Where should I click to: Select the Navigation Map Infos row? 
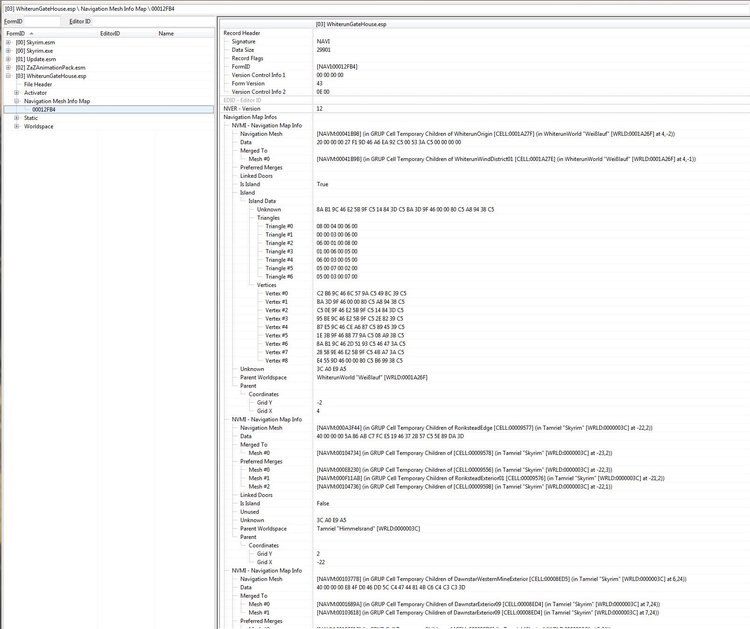click(x=483, y=117)
